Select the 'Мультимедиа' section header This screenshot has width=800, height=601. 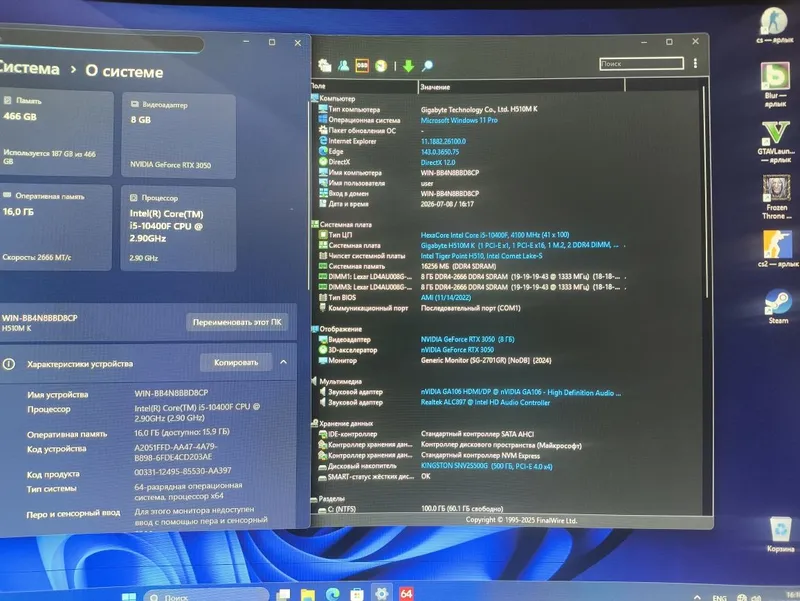click(336, 381)
